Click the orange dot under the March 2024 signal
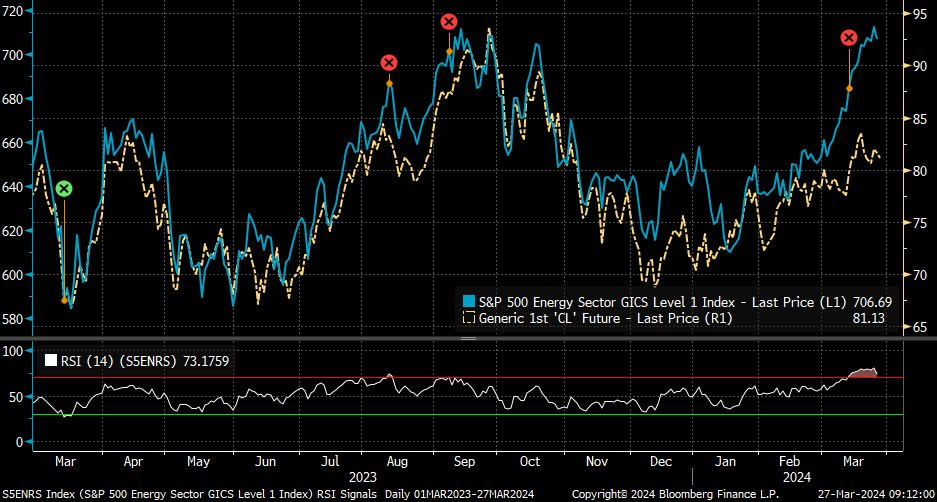Screen dimensions: 937x502 coord(849,89)
